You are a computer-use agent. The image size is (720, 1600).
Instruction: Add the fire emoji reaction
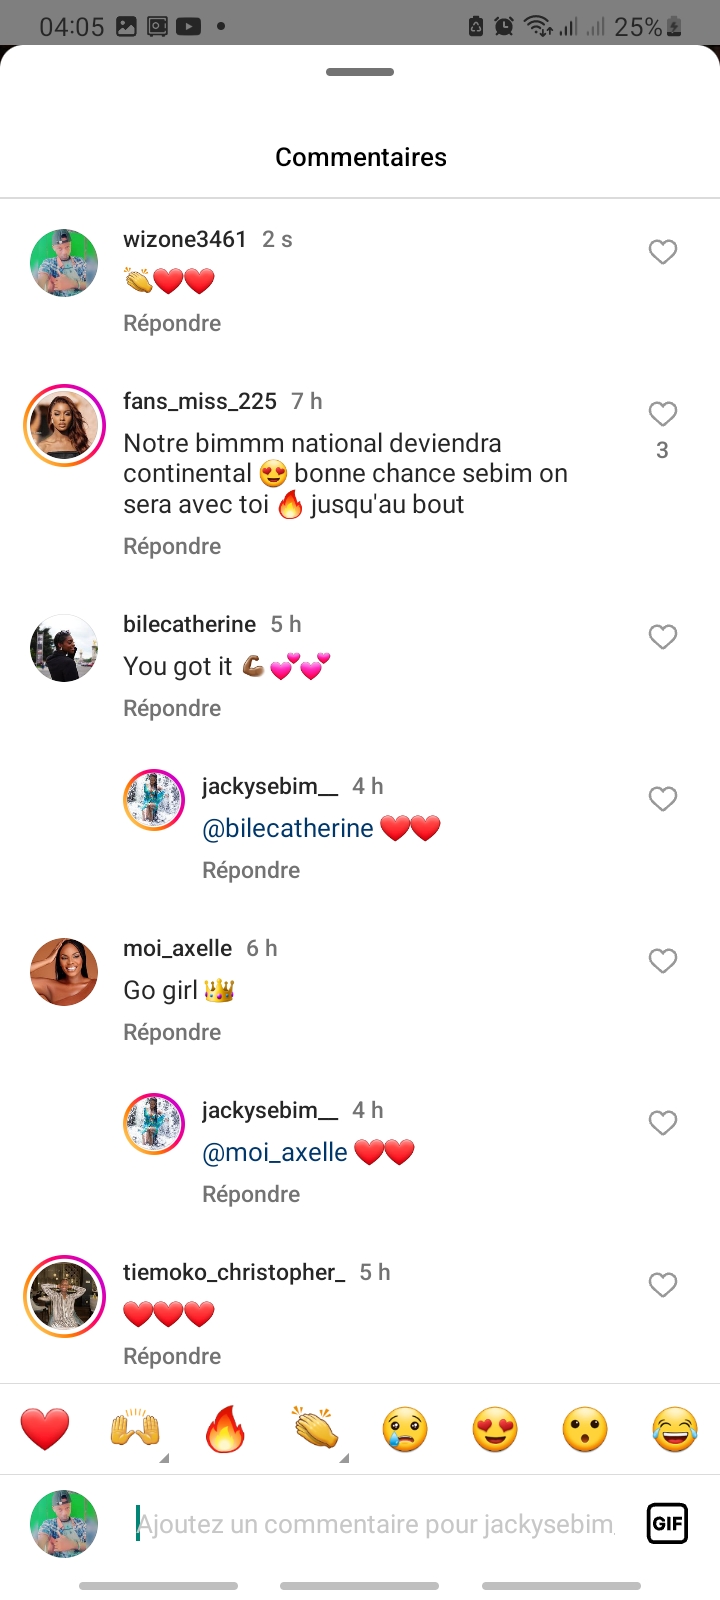225,1429
